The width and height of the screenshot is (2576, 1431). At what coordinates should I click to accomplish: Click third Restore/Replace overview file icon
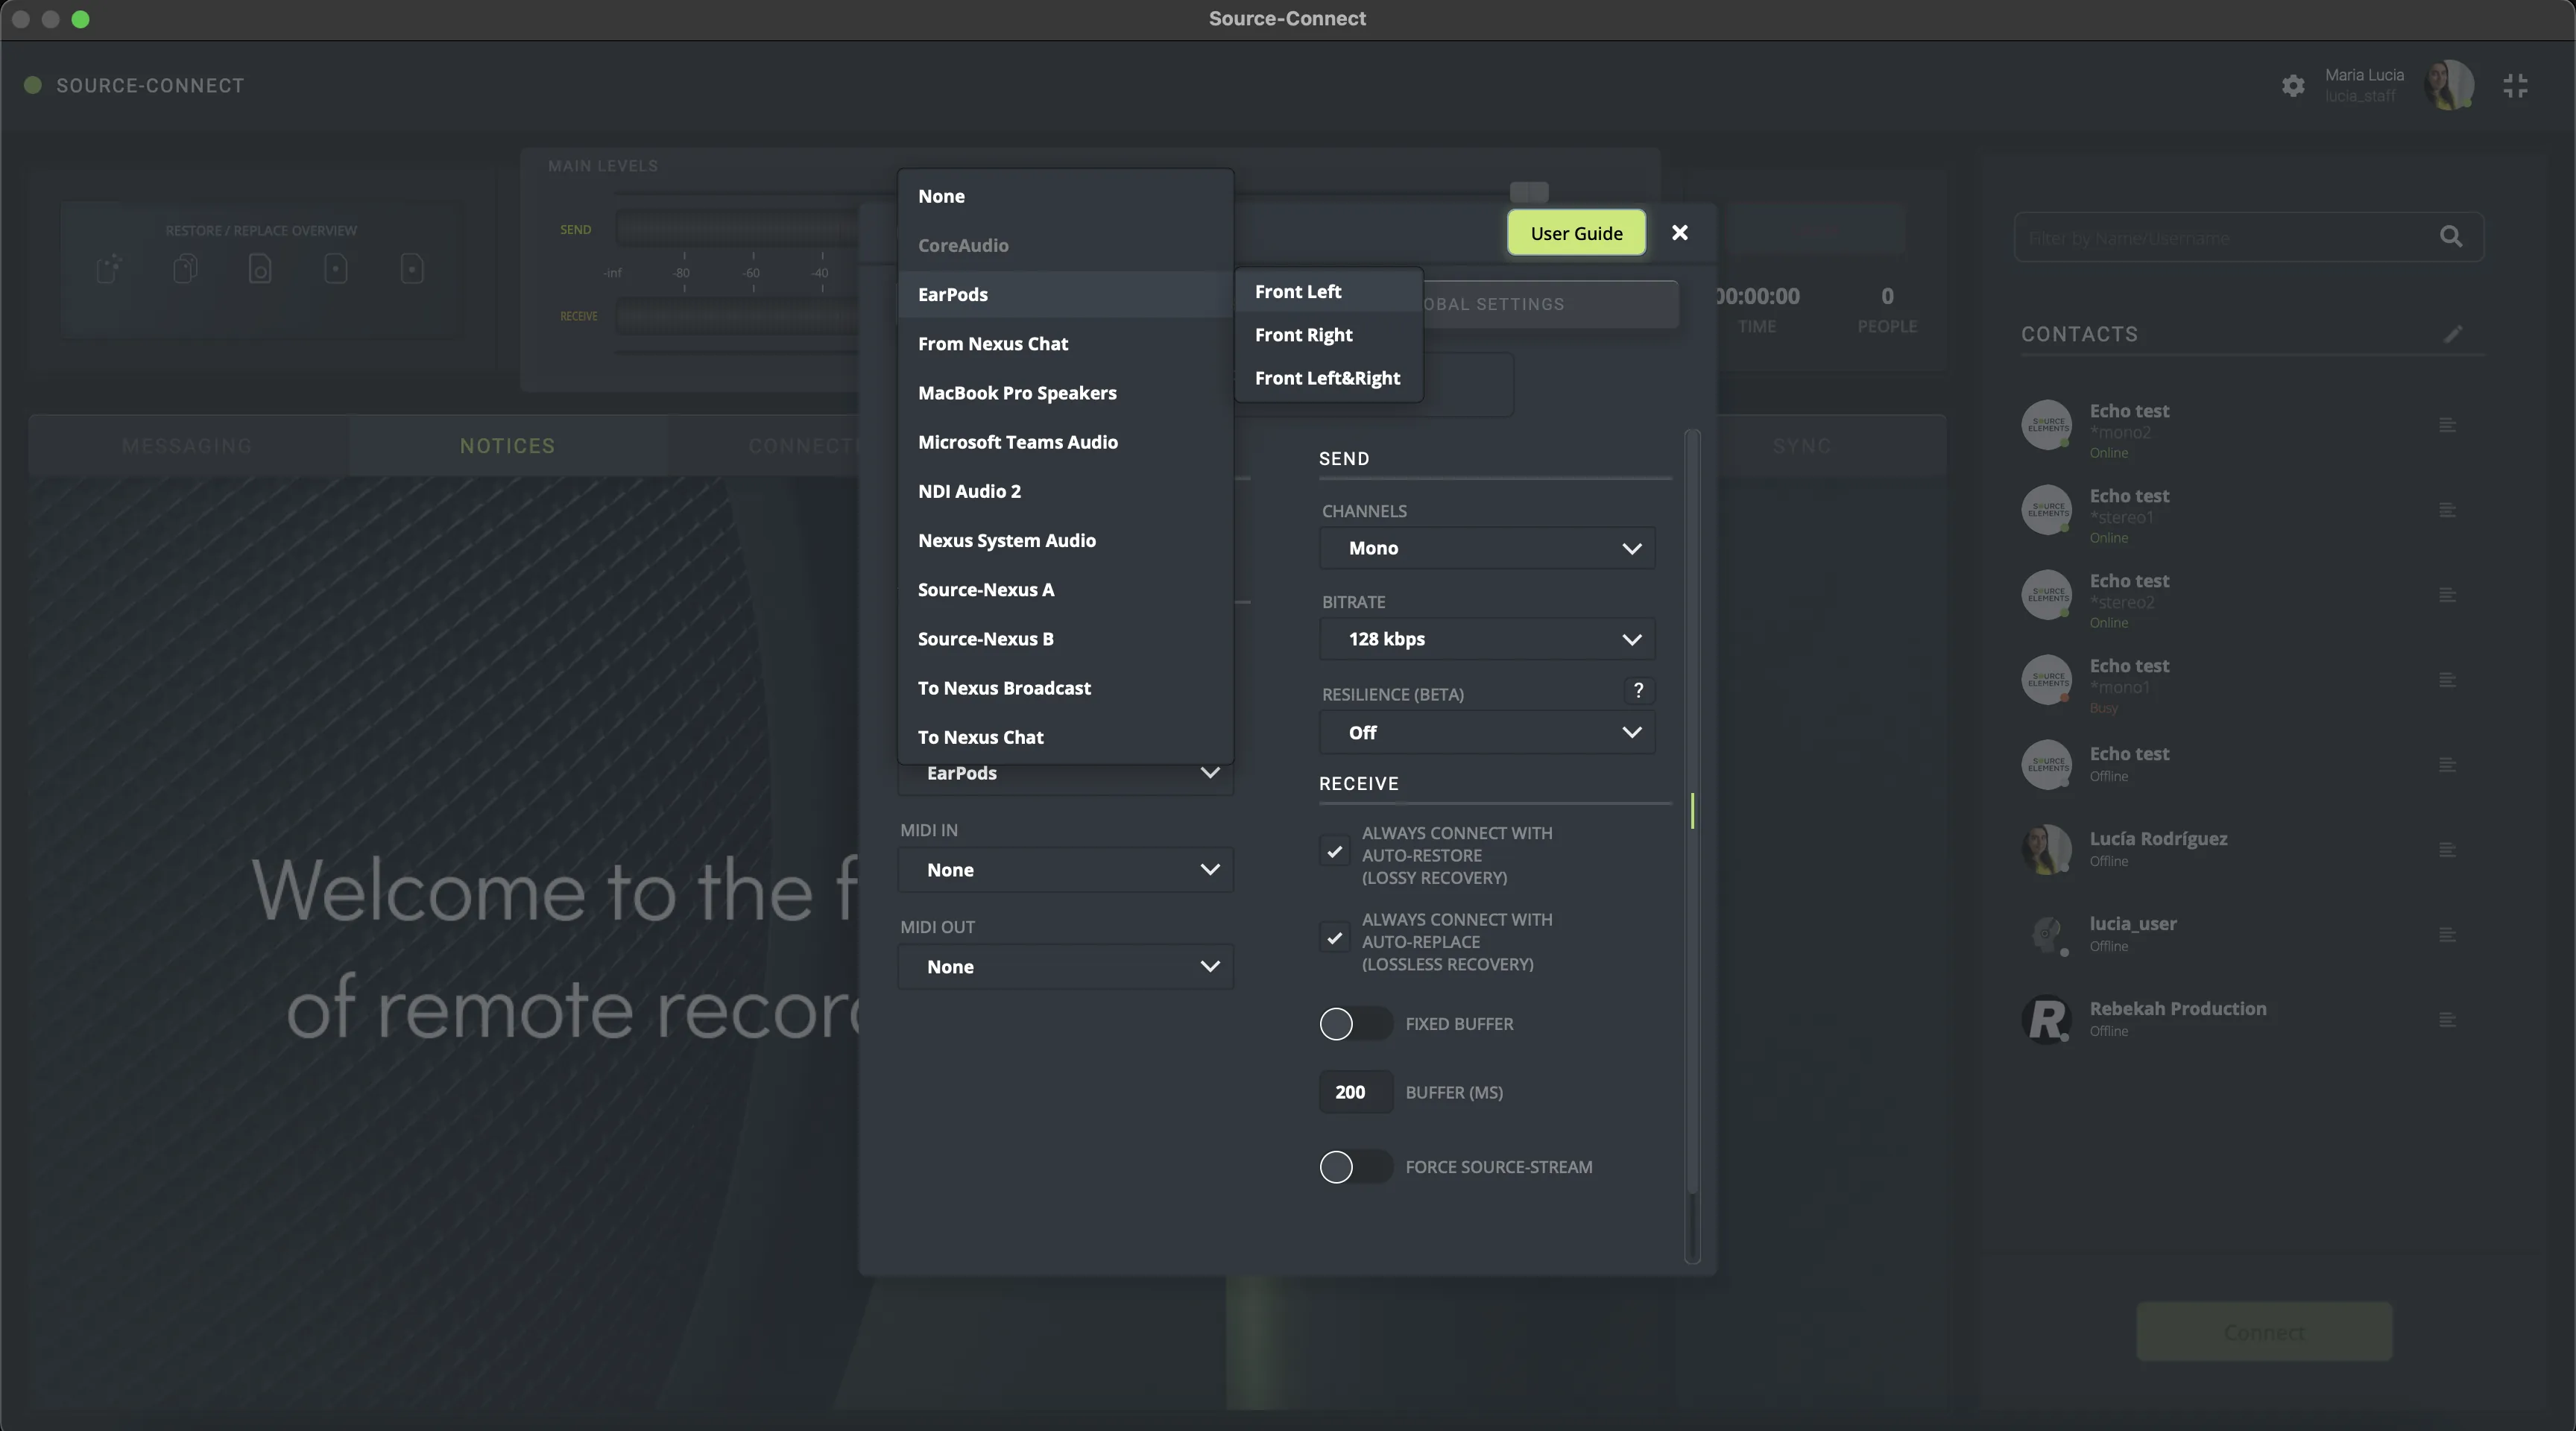(260, 268)
